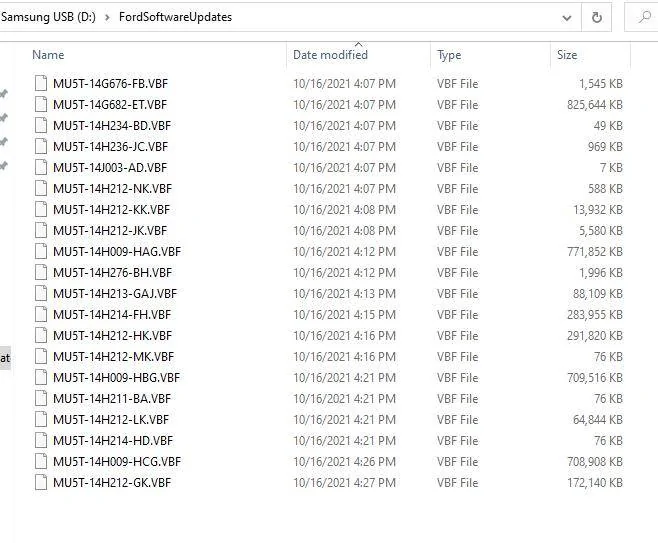Click file name MU5T-14H212-HK.VBF
Viewport: 658px width, 543px height.
coord(112,335)
